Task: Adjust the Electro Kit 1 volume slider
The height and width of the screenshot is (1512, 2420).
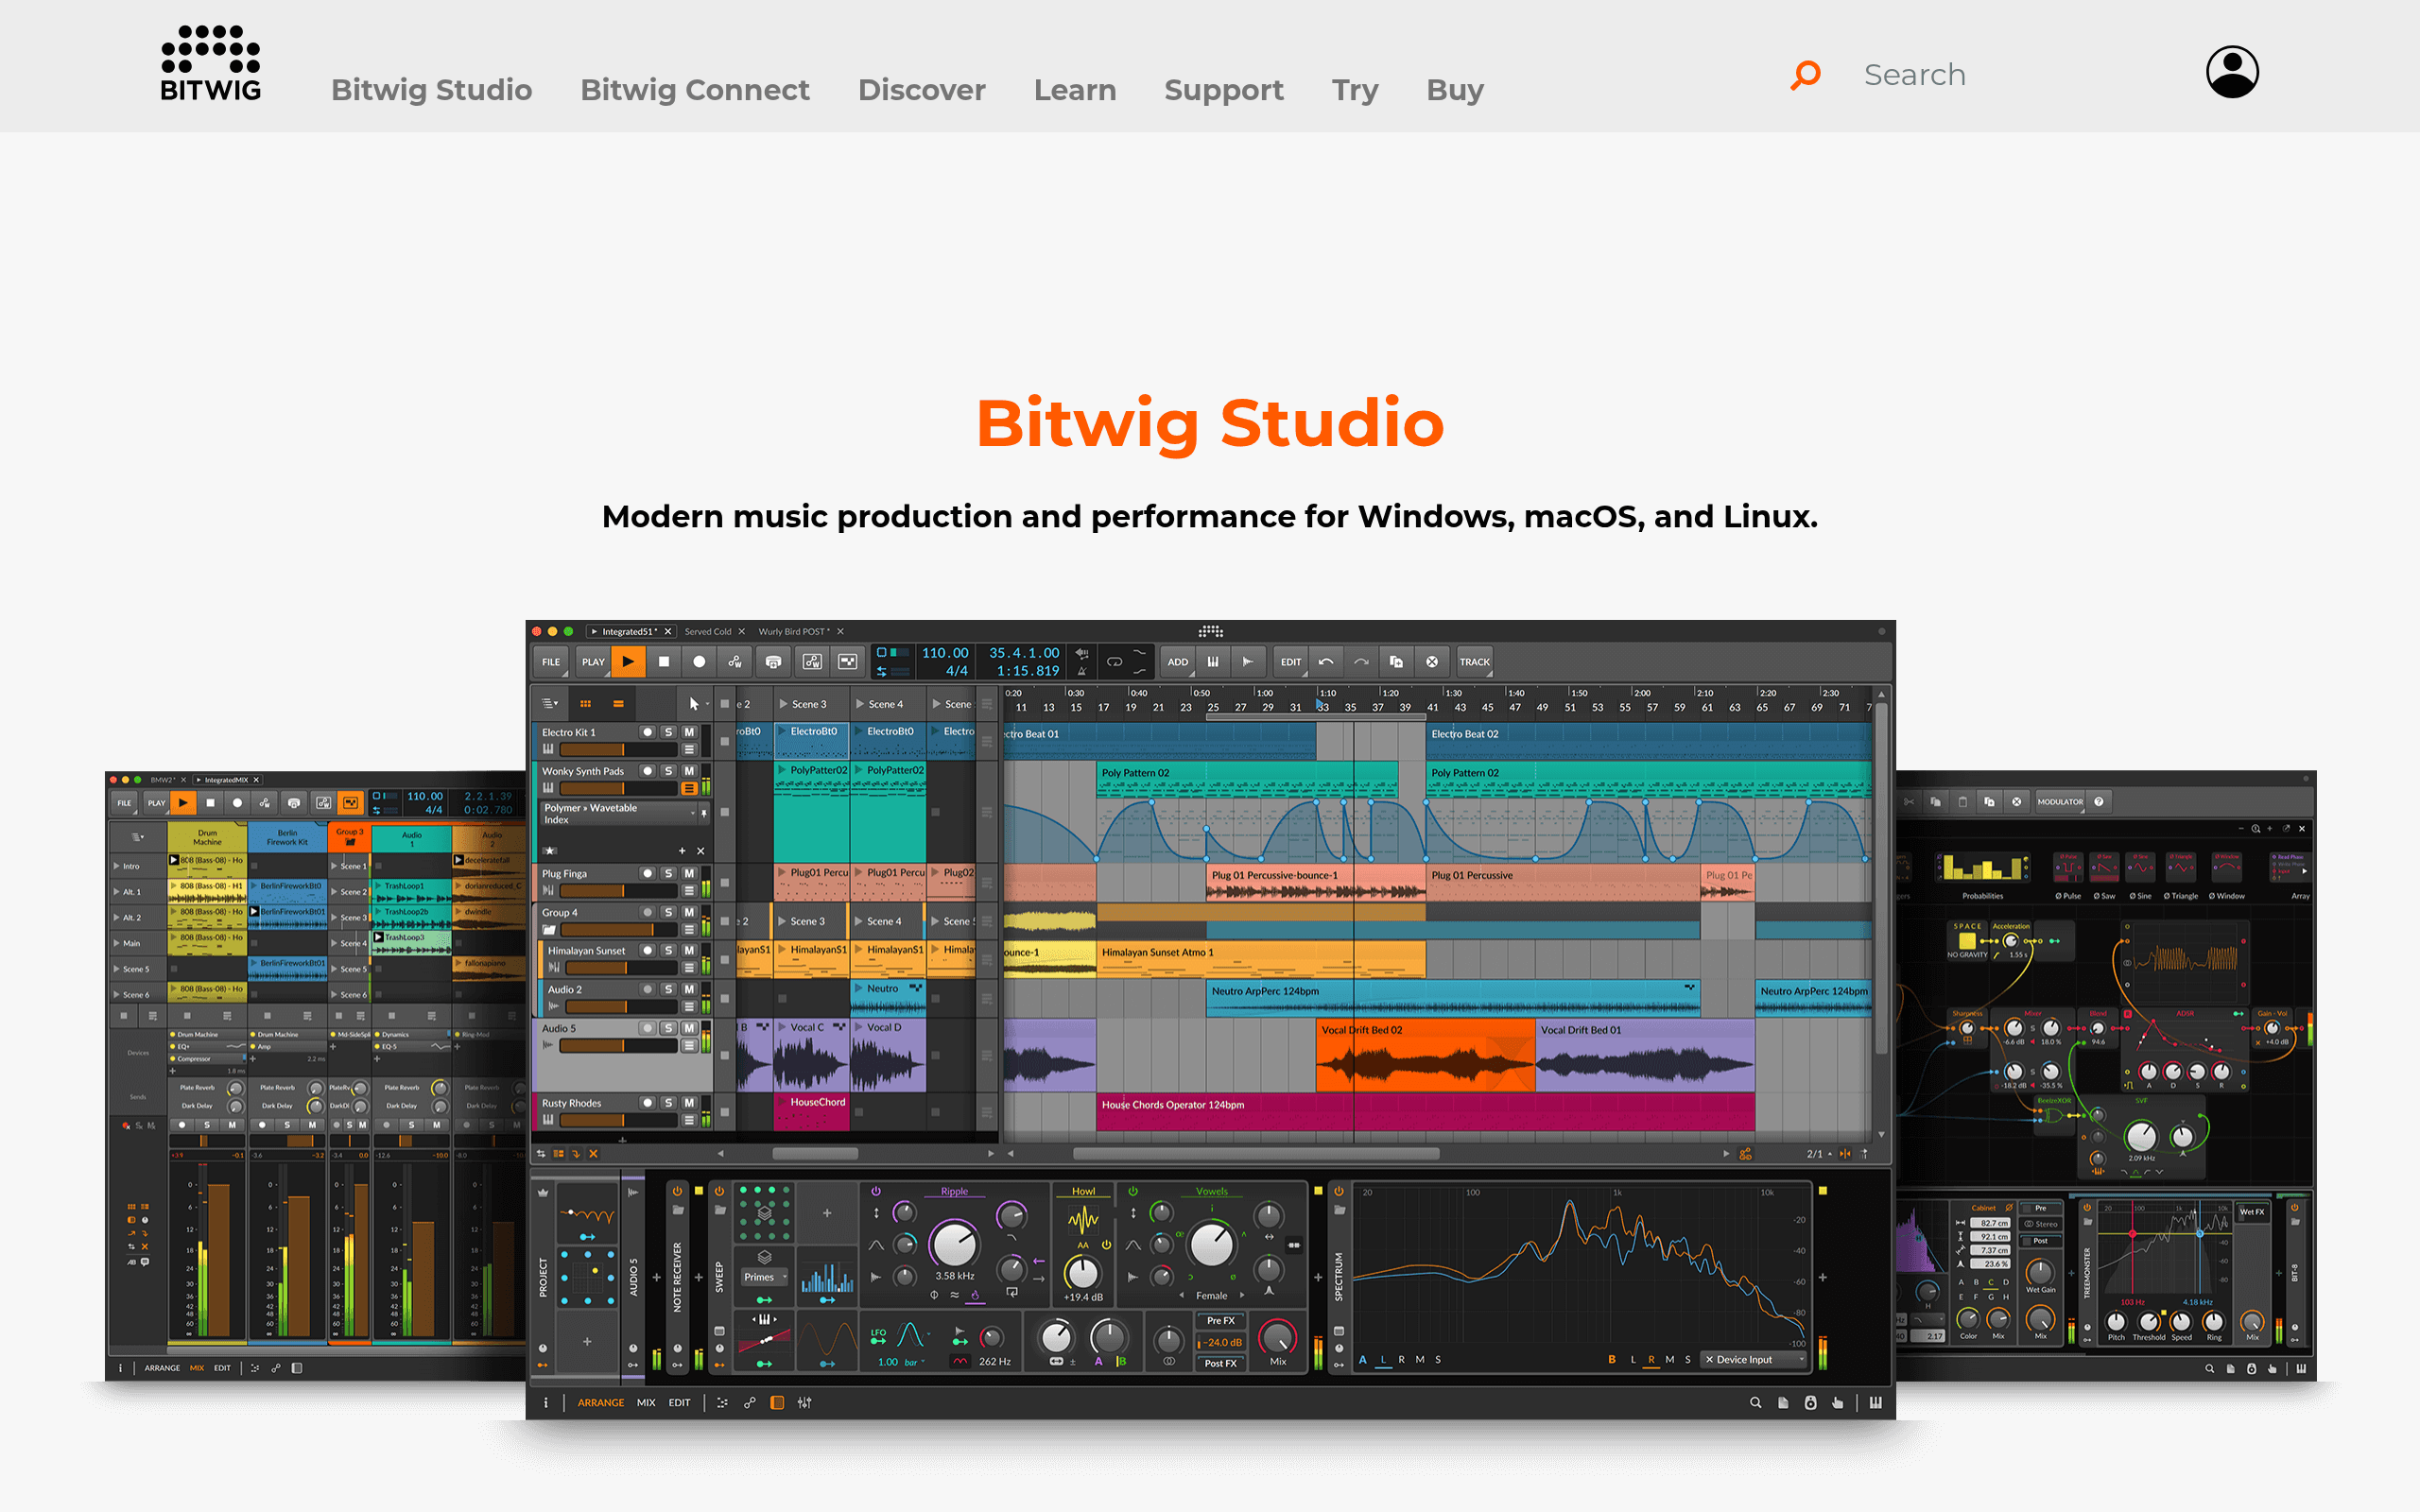Action: (x=618, y=749)
